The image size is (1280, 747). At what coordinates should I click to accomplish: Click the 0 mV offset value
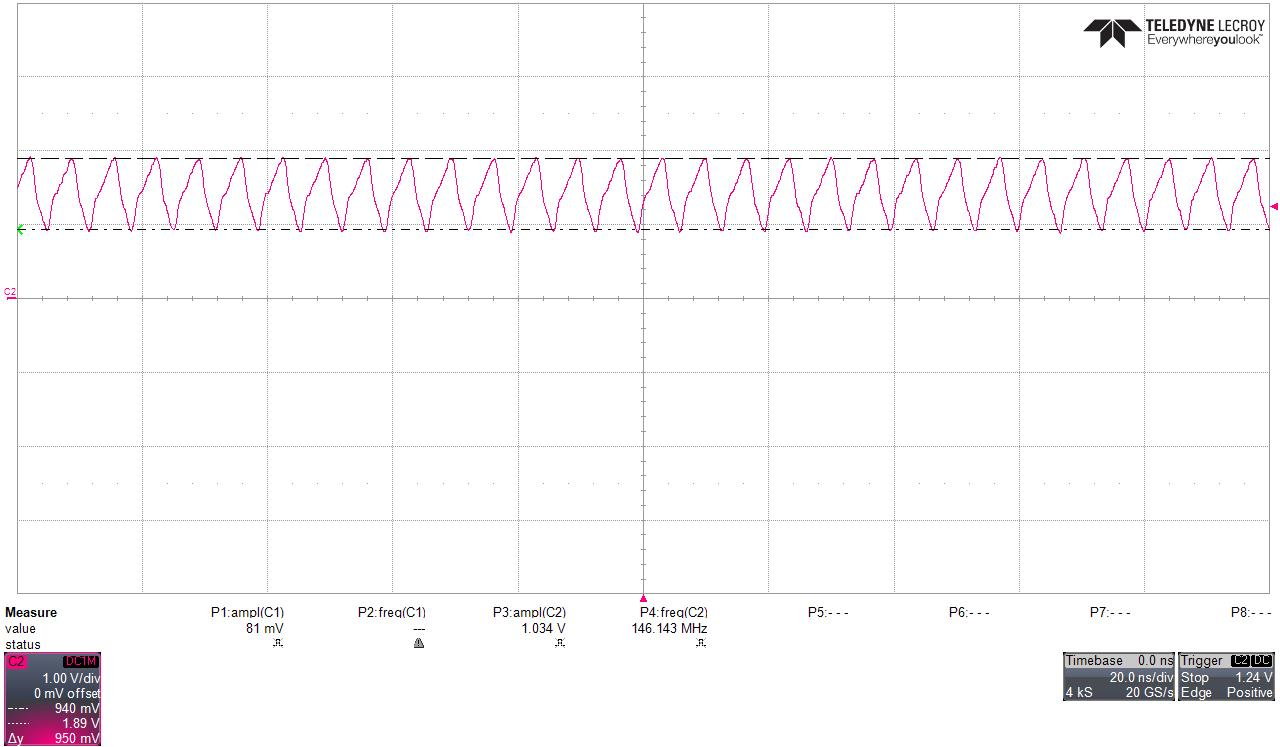pyautogui.click(x=67, y=692)
